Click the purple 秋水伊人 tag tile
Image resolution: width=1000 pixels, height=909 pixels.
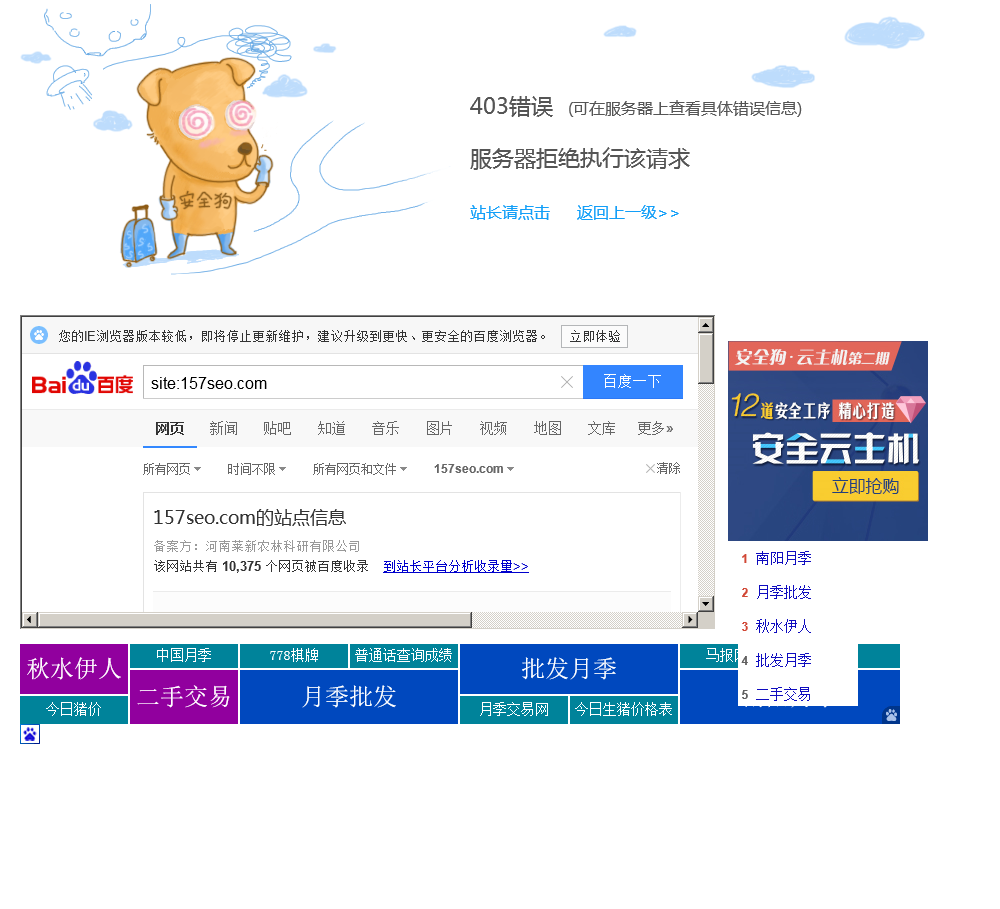tap(74, 669)
